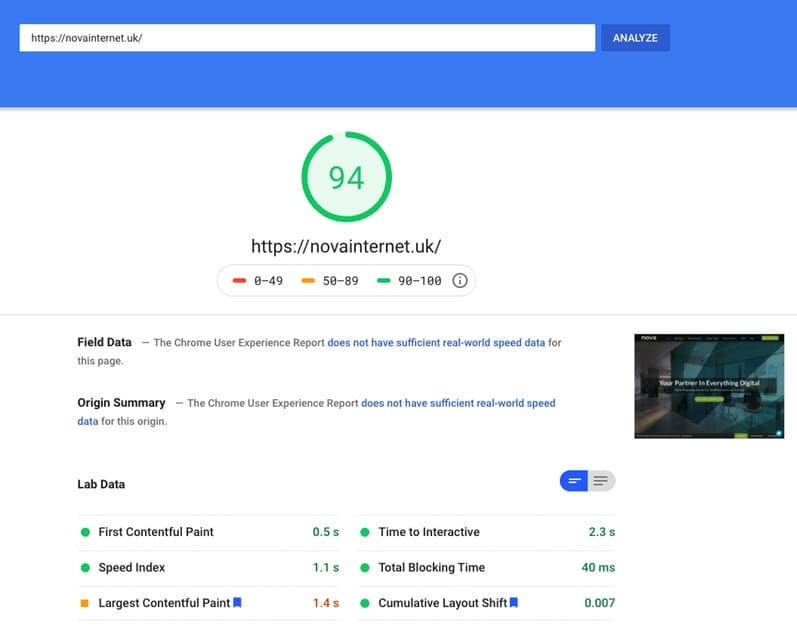This screenshot has height=629, width=797.
Task: Click the green dot beside Cumulative Layout Shift
Action: tap(365, 603)
